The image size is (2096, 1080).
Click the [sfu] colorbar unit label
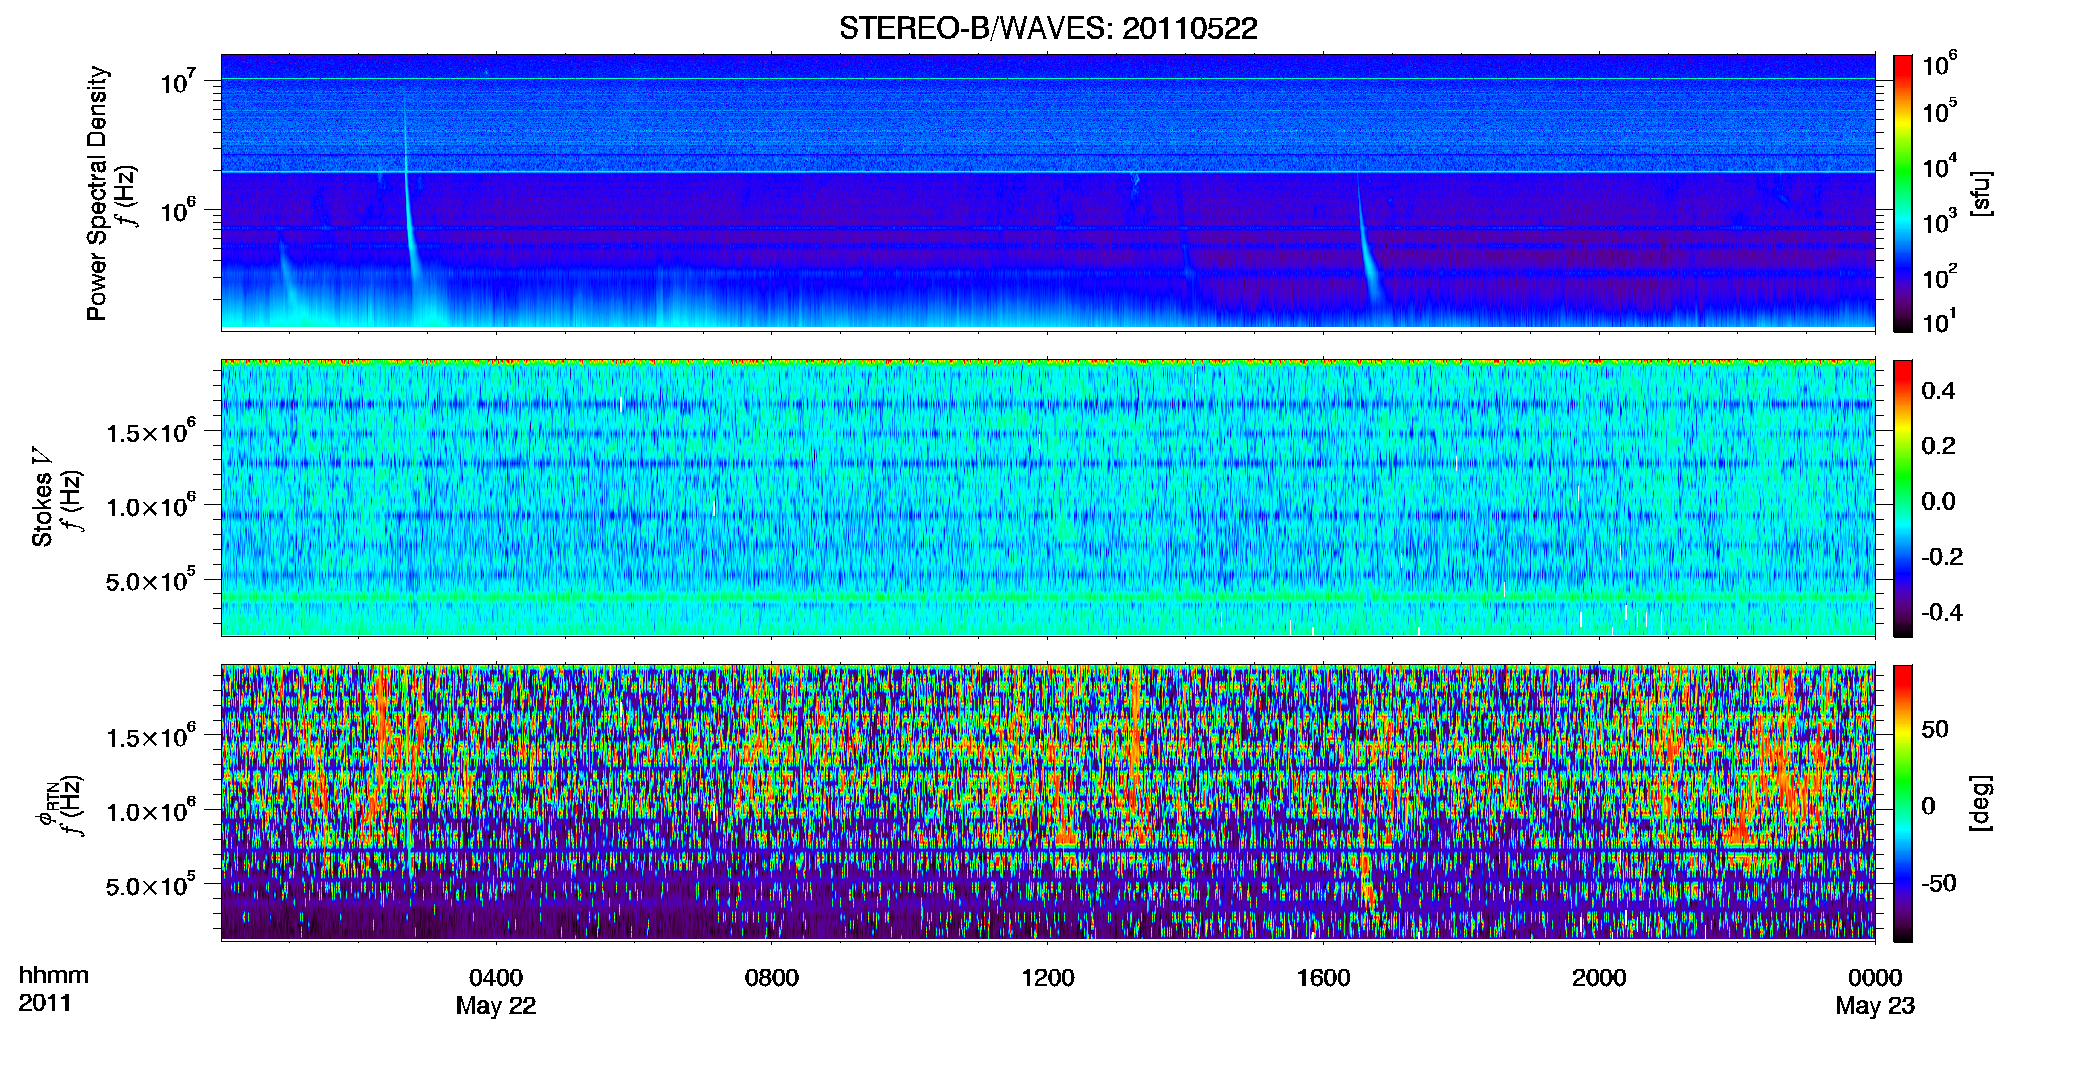pyautogui.click(x=1982, y=193)
